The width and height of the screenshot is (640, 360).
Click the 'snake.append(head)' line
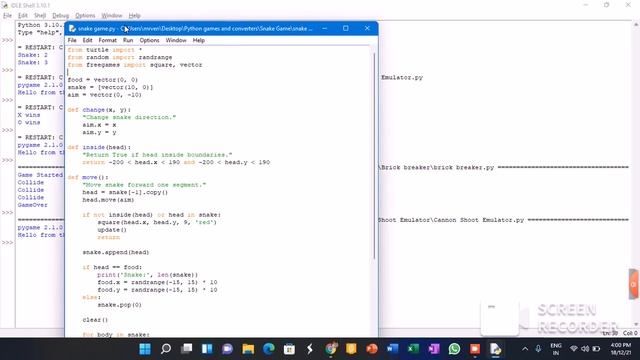116,252
